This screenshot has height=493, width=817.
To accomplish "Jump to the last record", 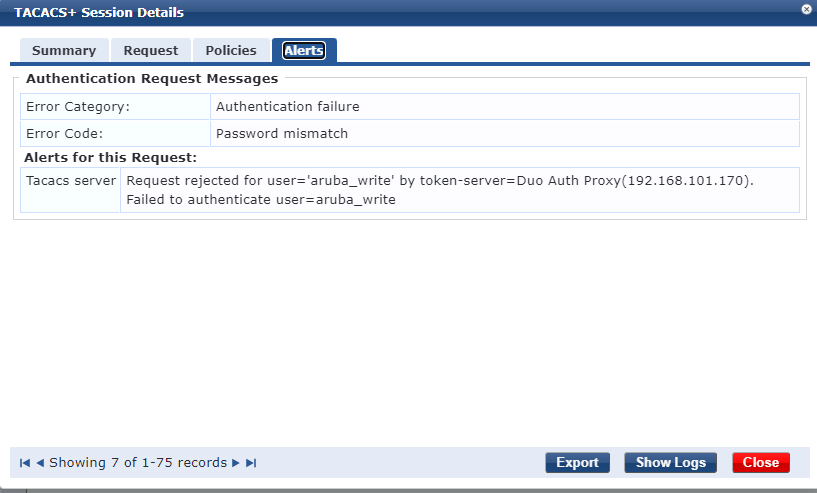I will tap(251, 463).
